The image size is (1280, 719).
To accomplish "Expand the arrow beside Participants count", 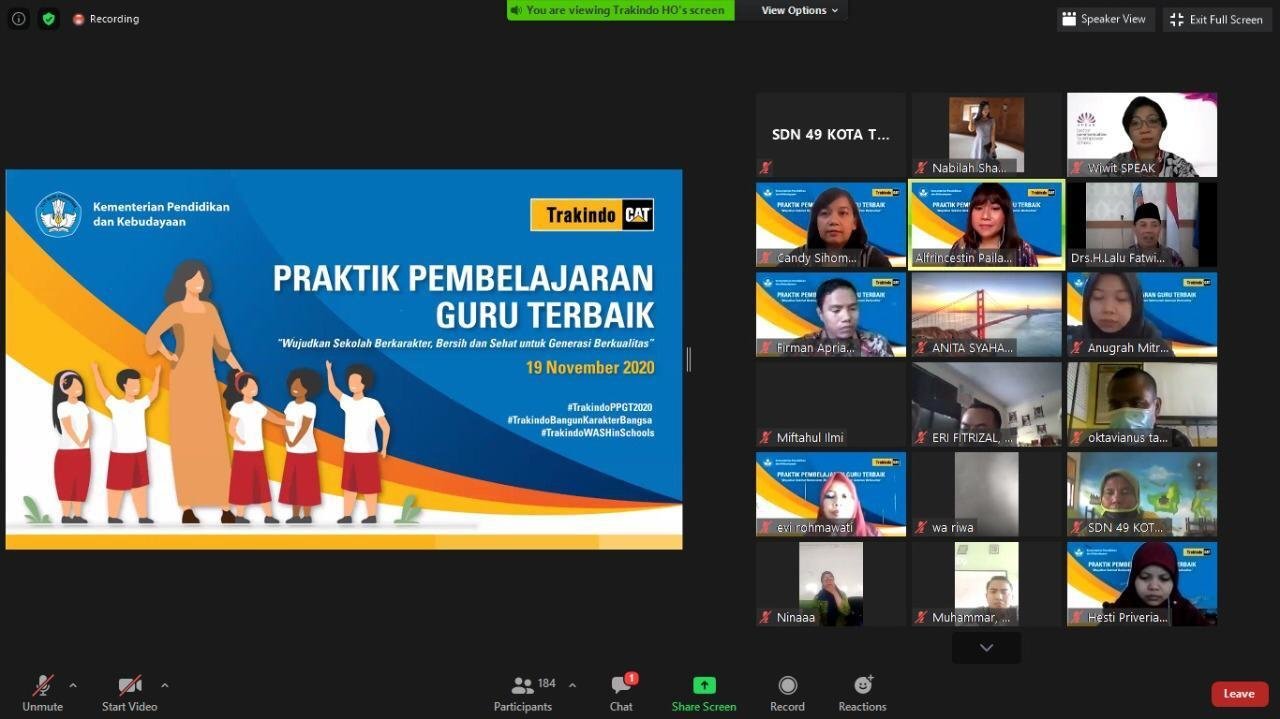I will point(572,685).
